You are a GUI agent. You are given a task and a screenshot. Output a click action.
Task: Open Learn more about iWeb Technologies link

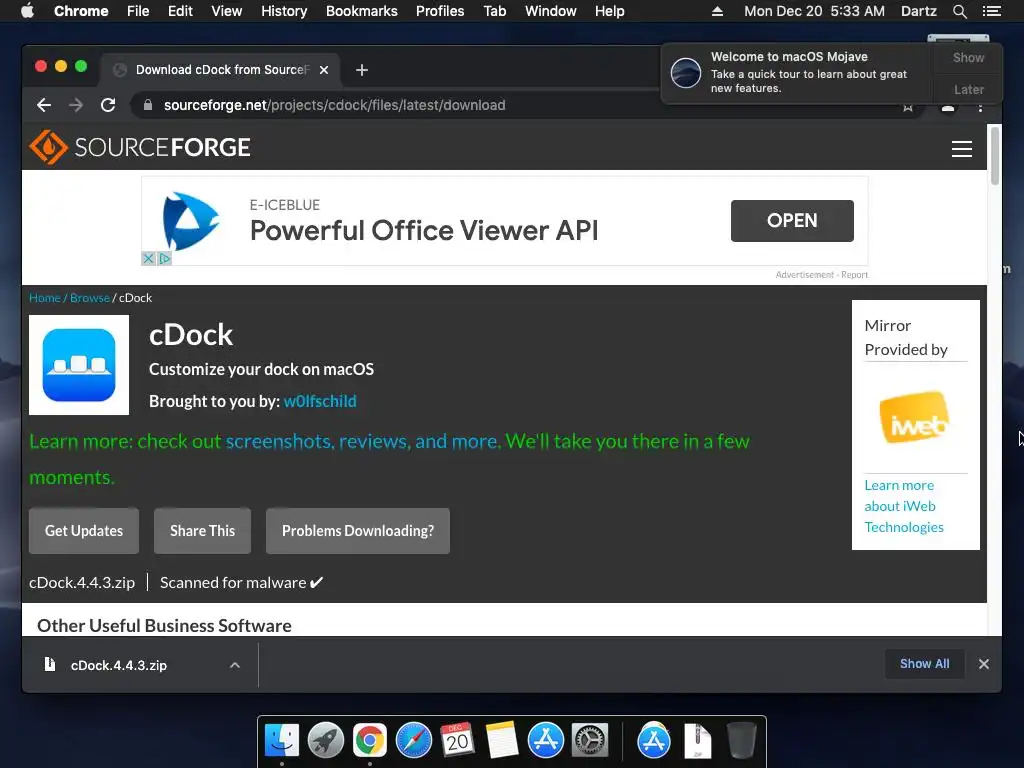904,506
